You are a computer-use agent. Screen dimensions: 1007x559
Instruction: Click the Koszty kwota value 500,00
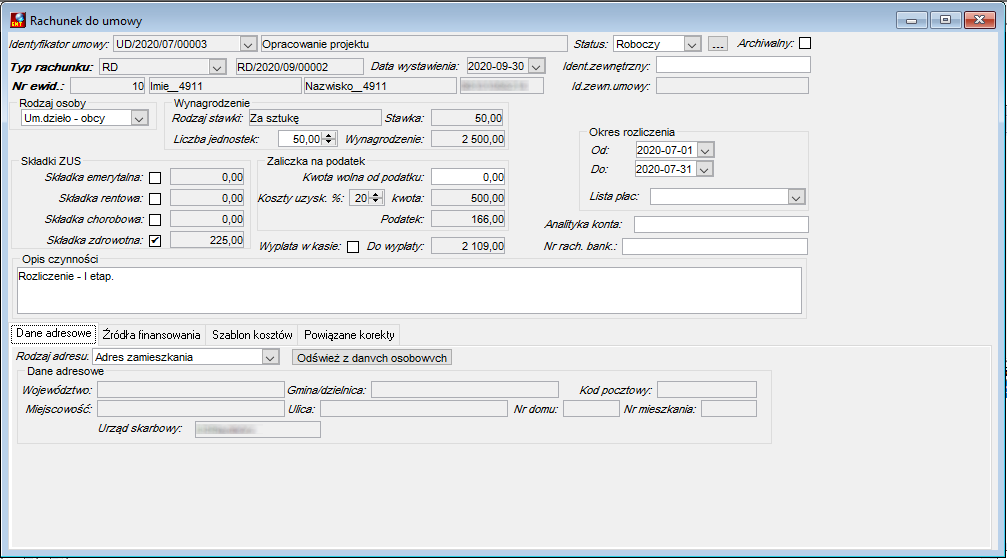(468, 198)
